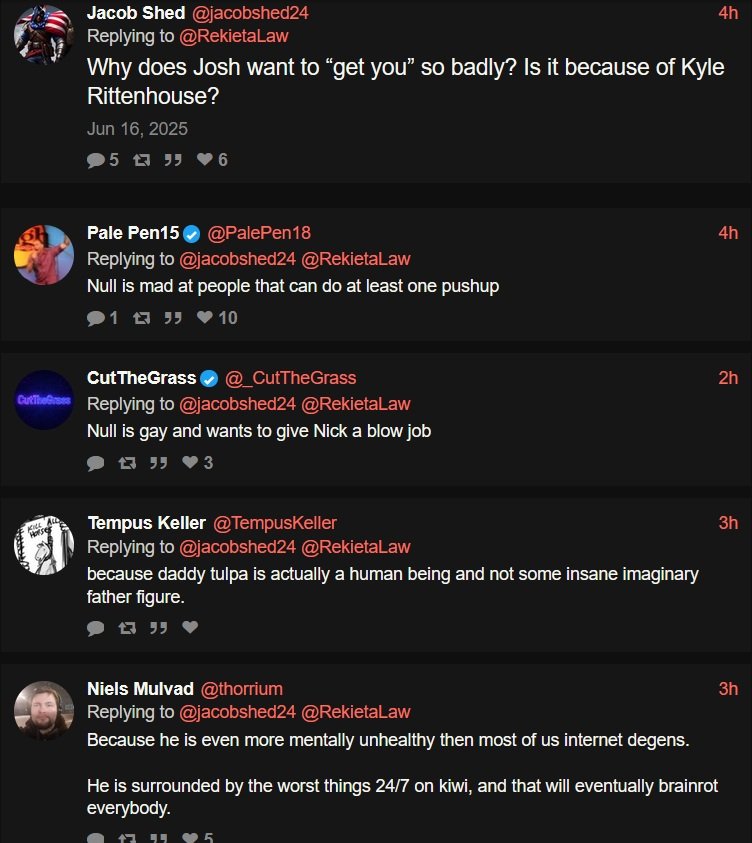
Task: Retweet Jacob Shed's tweet about Kyle Rittenhouse
Action: [x=141, y=160]
